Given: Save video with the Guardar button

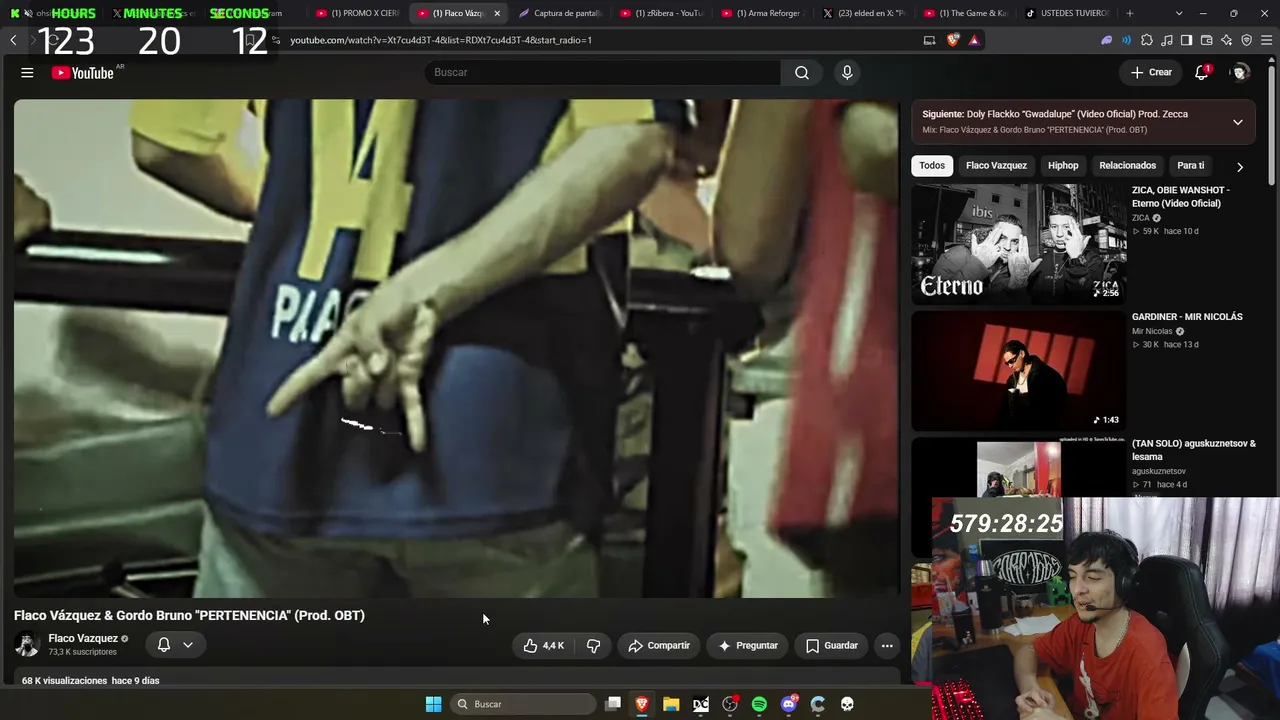Looking at the screenshot, I should click(x=832, y=646).
